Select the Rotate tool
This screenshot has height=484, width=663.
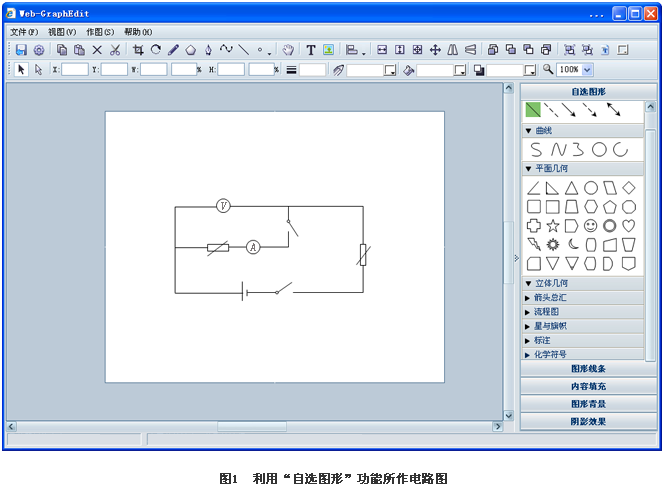(156, 50)
